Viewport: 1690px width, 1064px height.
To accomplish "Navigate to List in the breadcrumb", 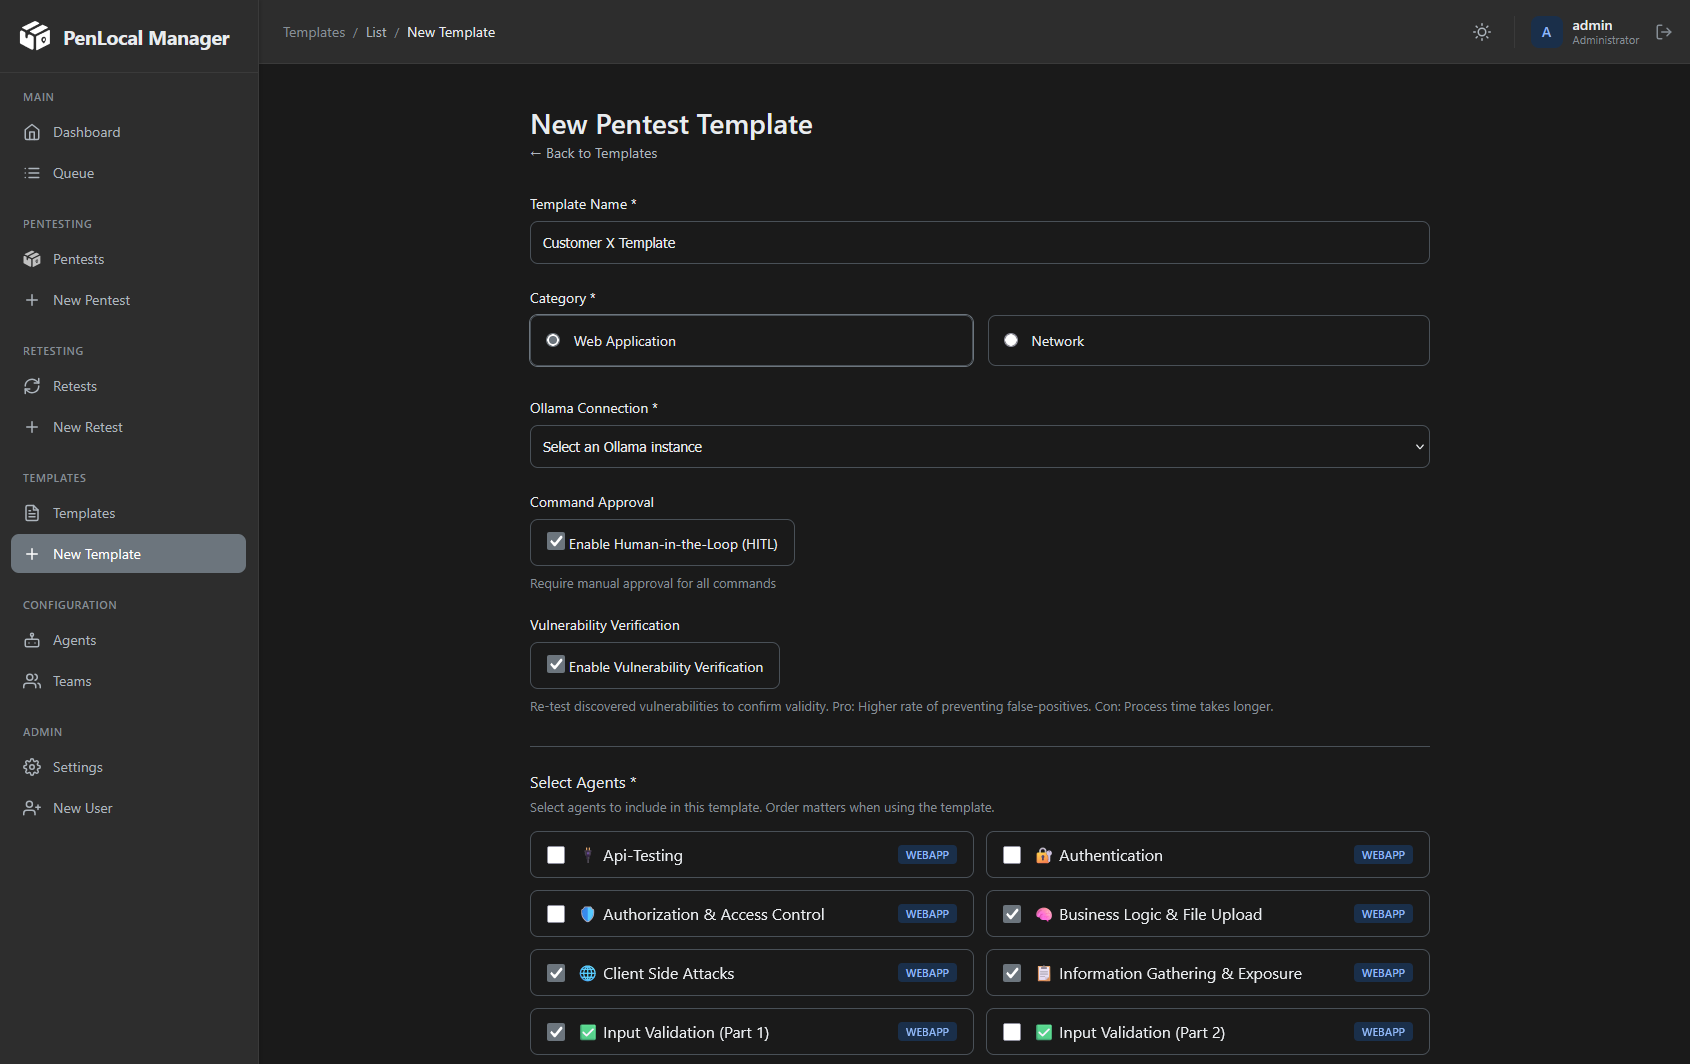I will pos(376,32).
